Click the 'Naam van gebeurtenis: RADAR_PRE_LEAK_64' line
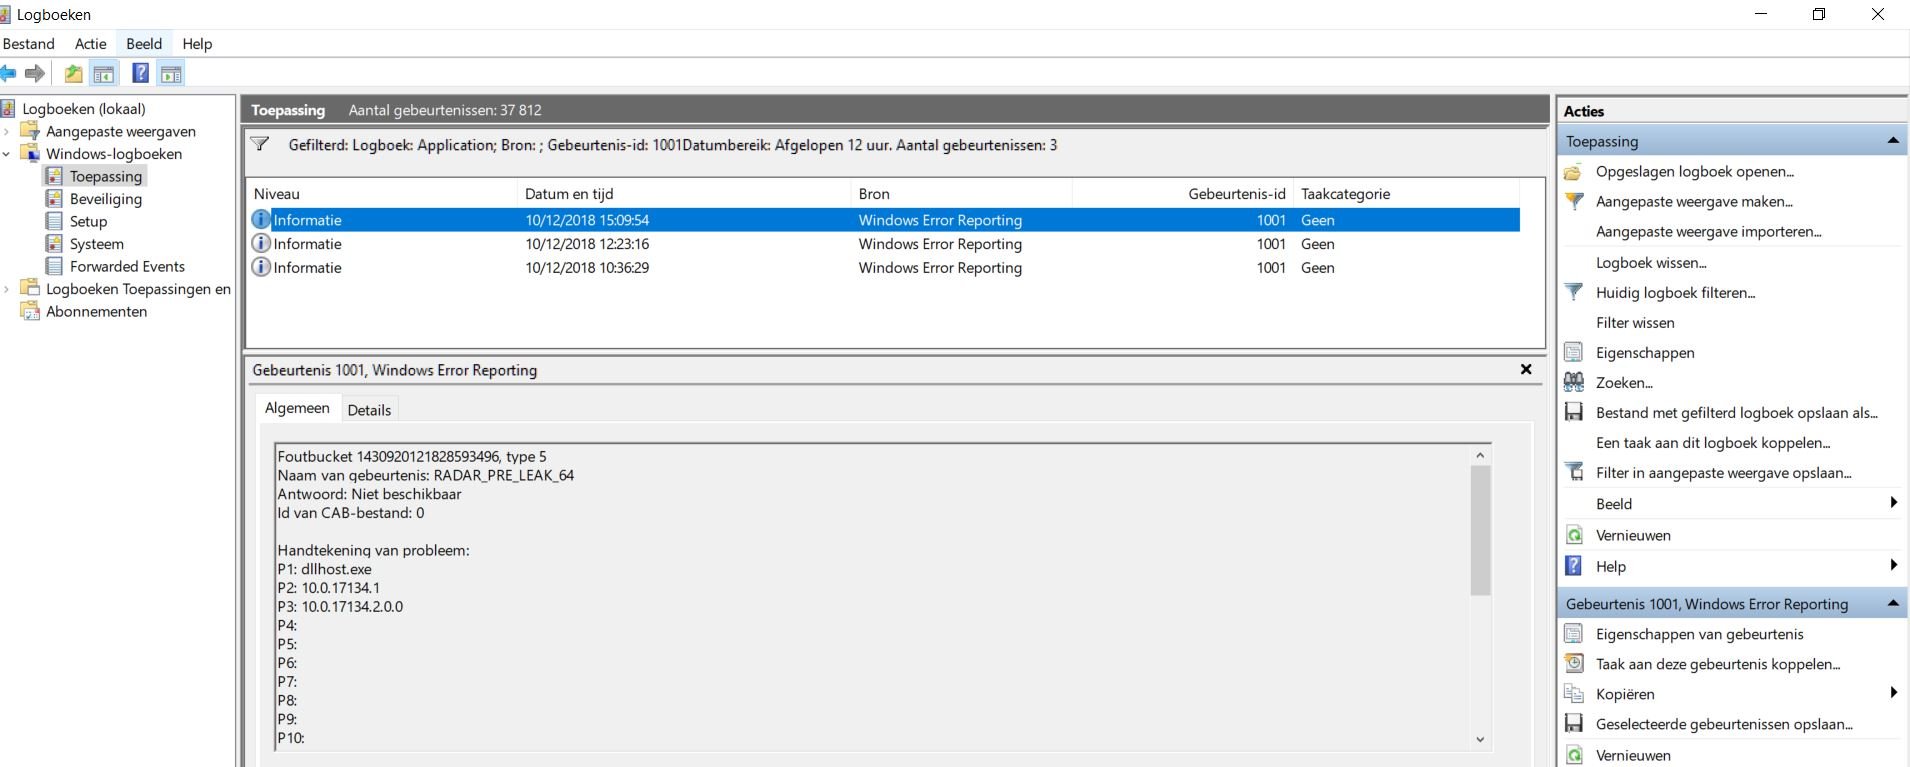Screen dimensions: 1910x767 [x=426, y=475]
